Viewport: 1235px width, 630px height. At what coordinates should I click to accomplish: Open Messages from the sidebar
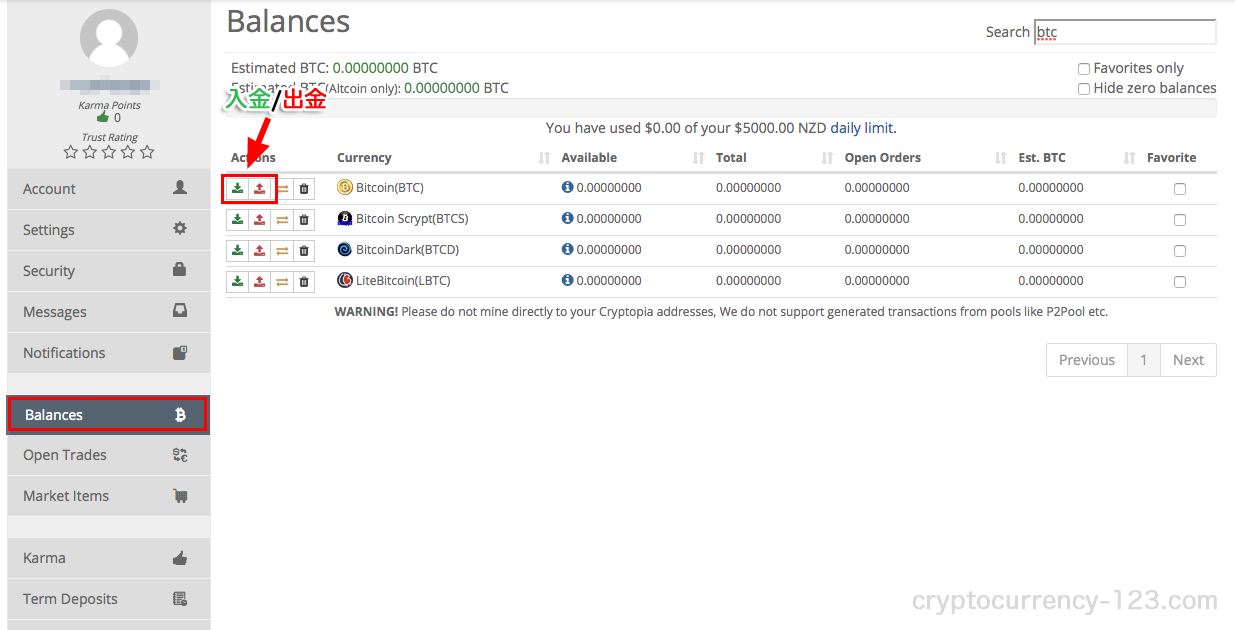108,312
